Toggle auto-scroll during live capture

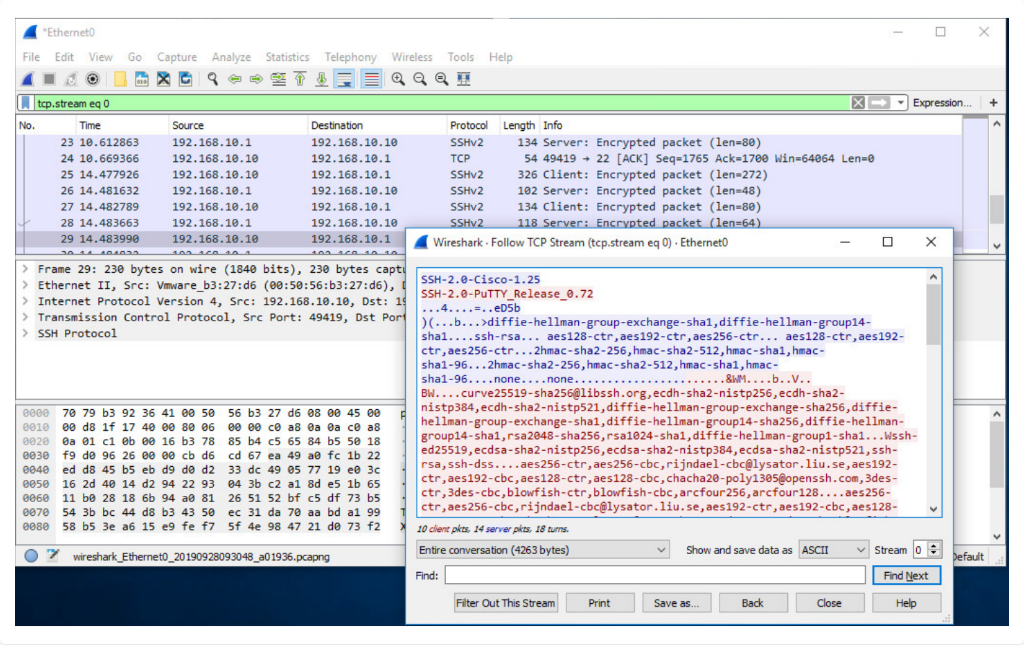click(344, 79)
